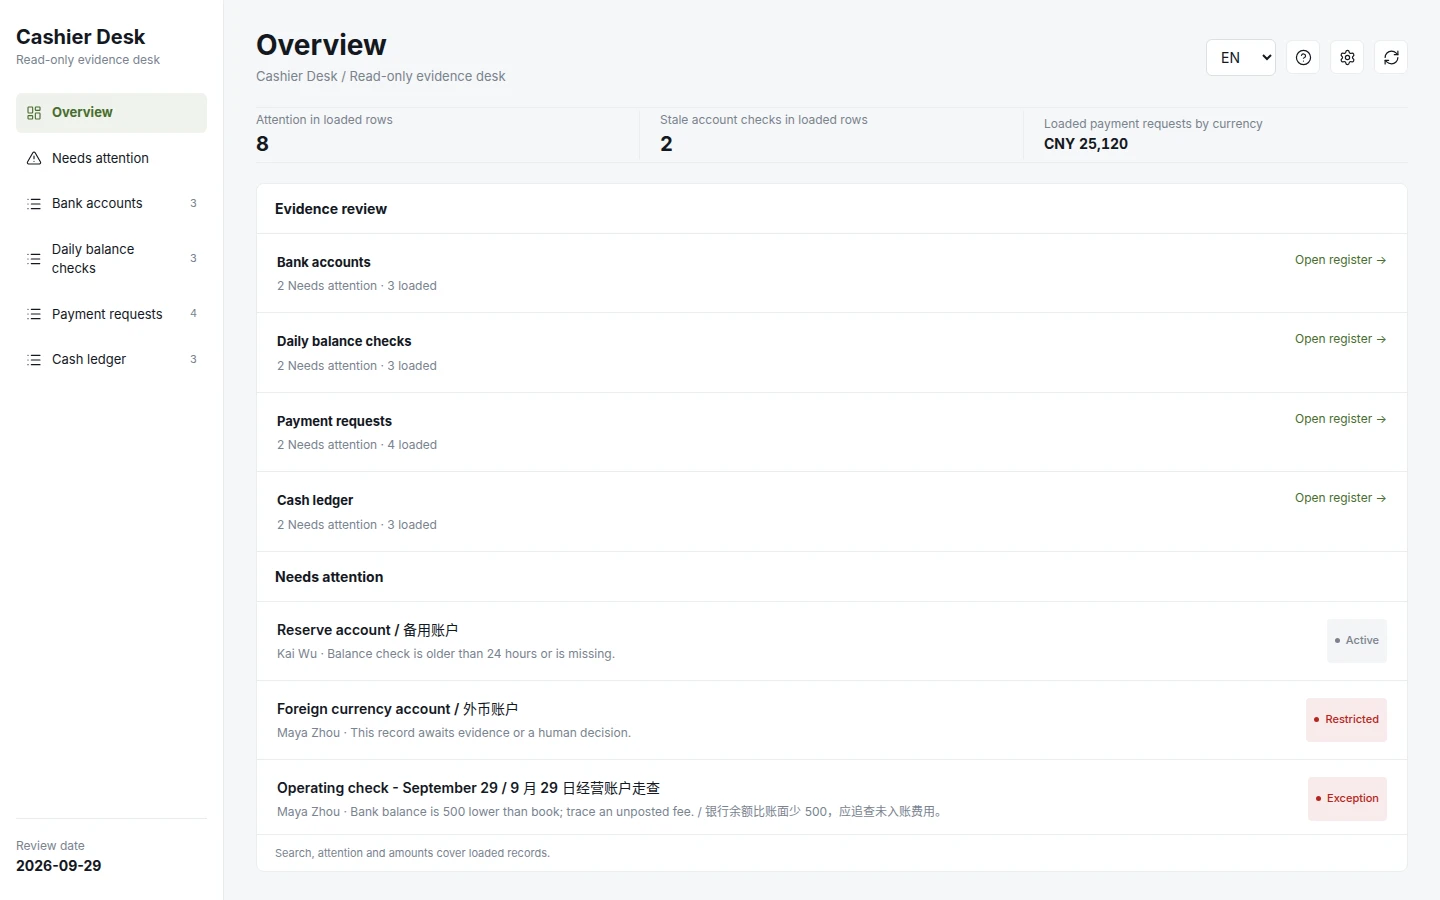Open register for Payment requests
This screenshot has height=900, width=1440.
click(x=1340, y=419)
